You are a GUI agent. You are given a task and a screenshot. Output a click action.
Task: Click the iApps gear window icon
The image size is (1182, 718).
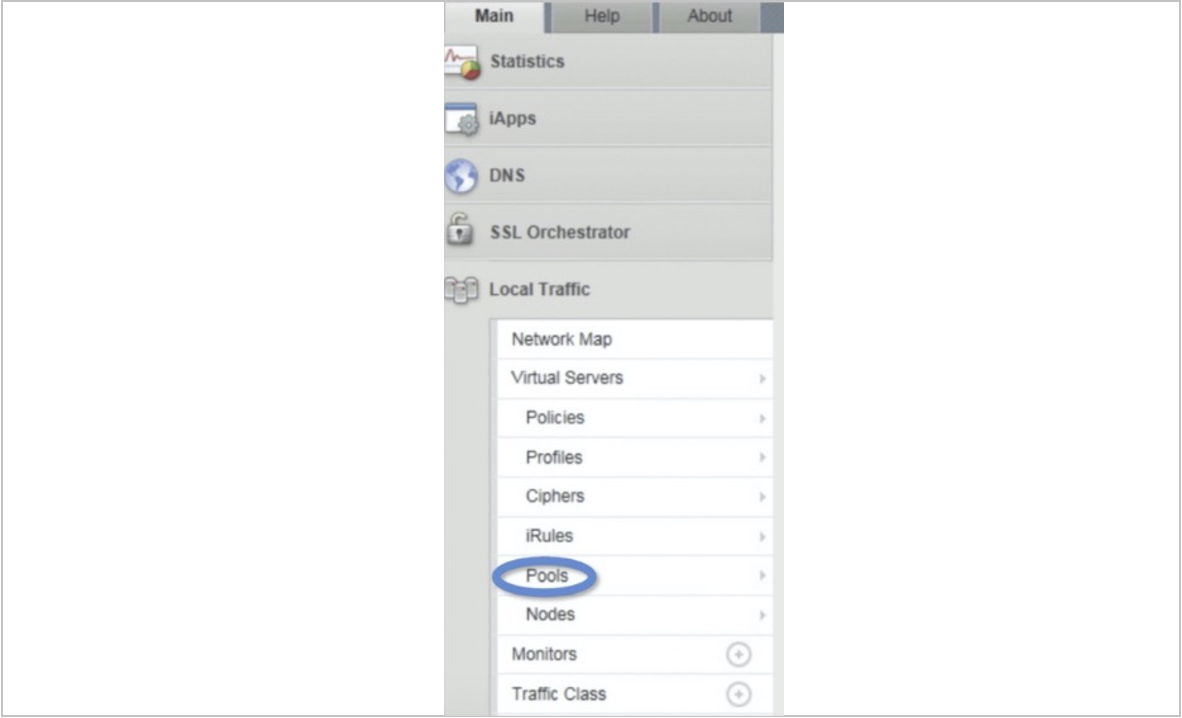461,119
